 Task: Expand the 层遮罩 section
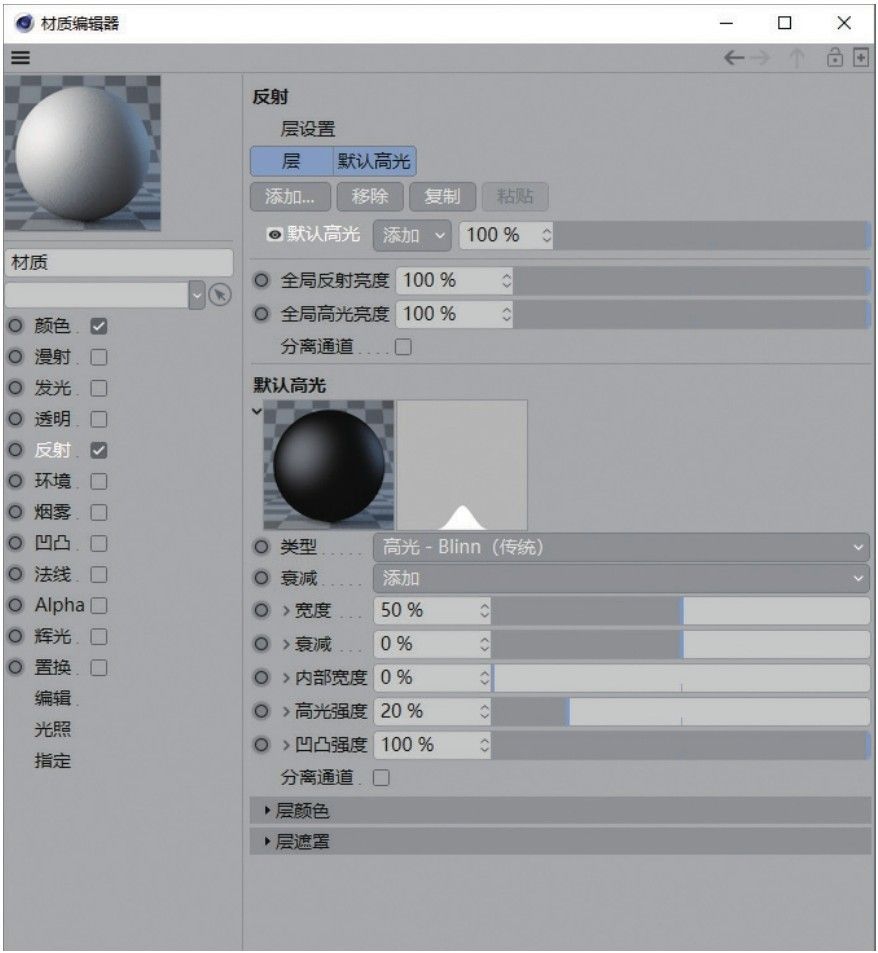[x=560, y=842]
